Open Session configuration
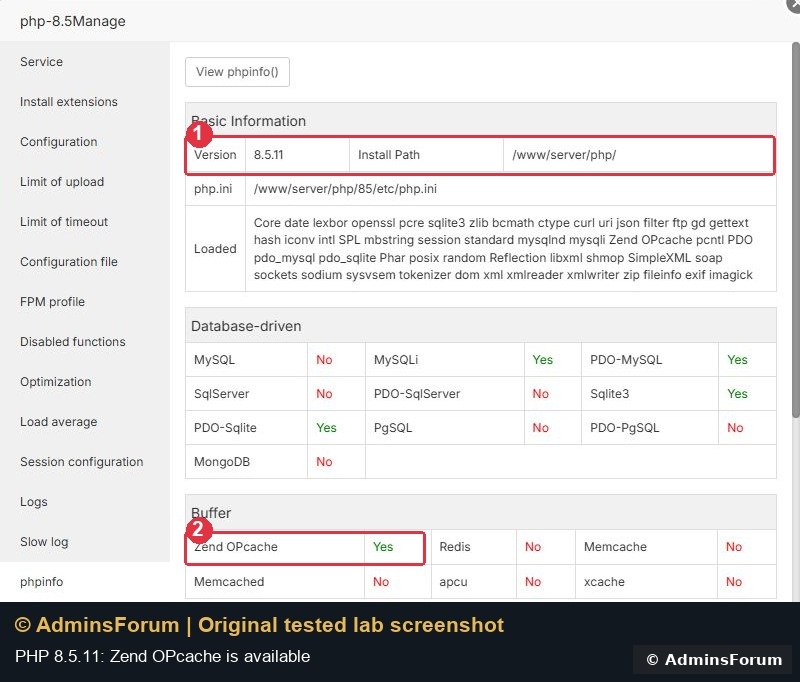Screen dimensions: 800x682 point(82,462)
